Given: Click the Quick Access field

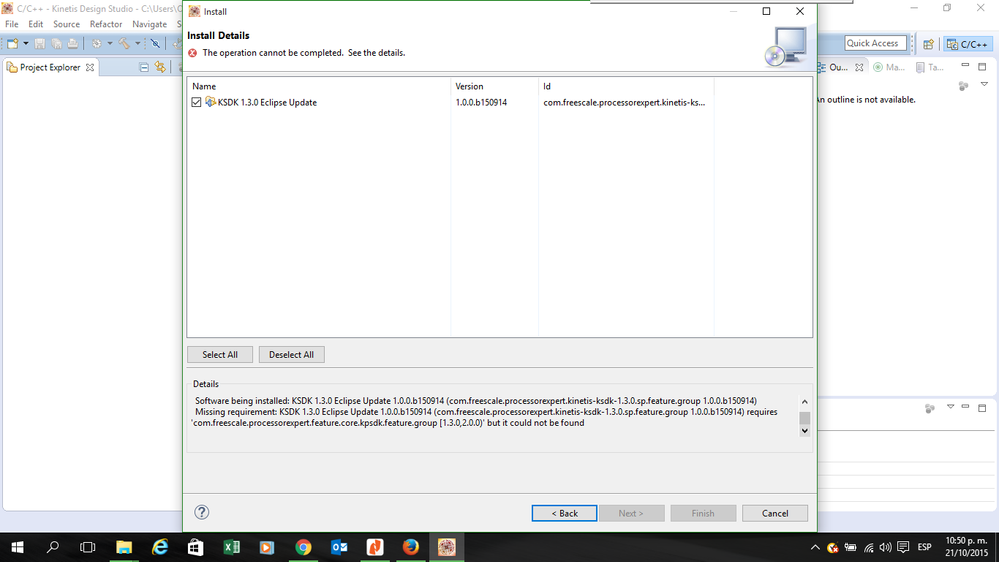Looking at the screenshot, I should pyautogui.click(x=875, y=43).
